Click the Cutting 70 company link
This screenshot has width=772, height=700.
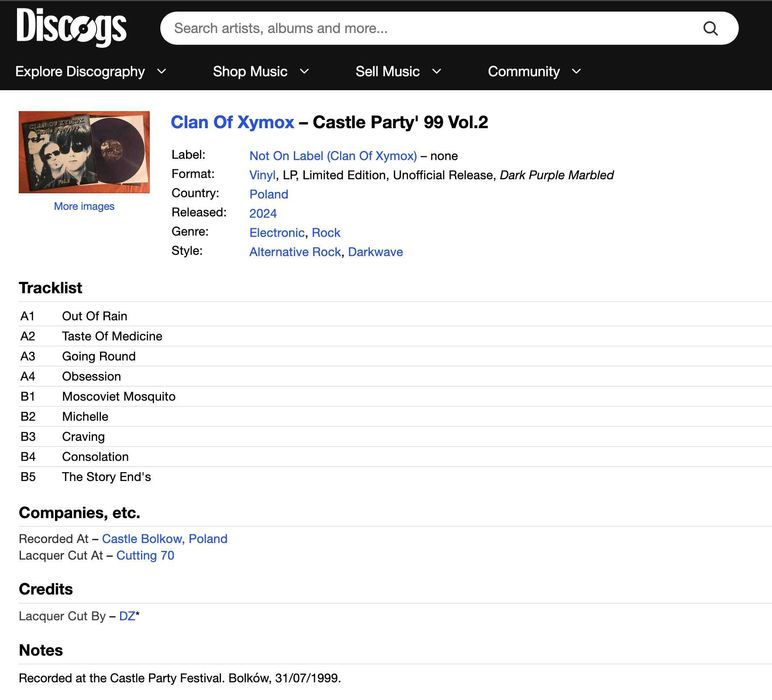pos(145,556)
